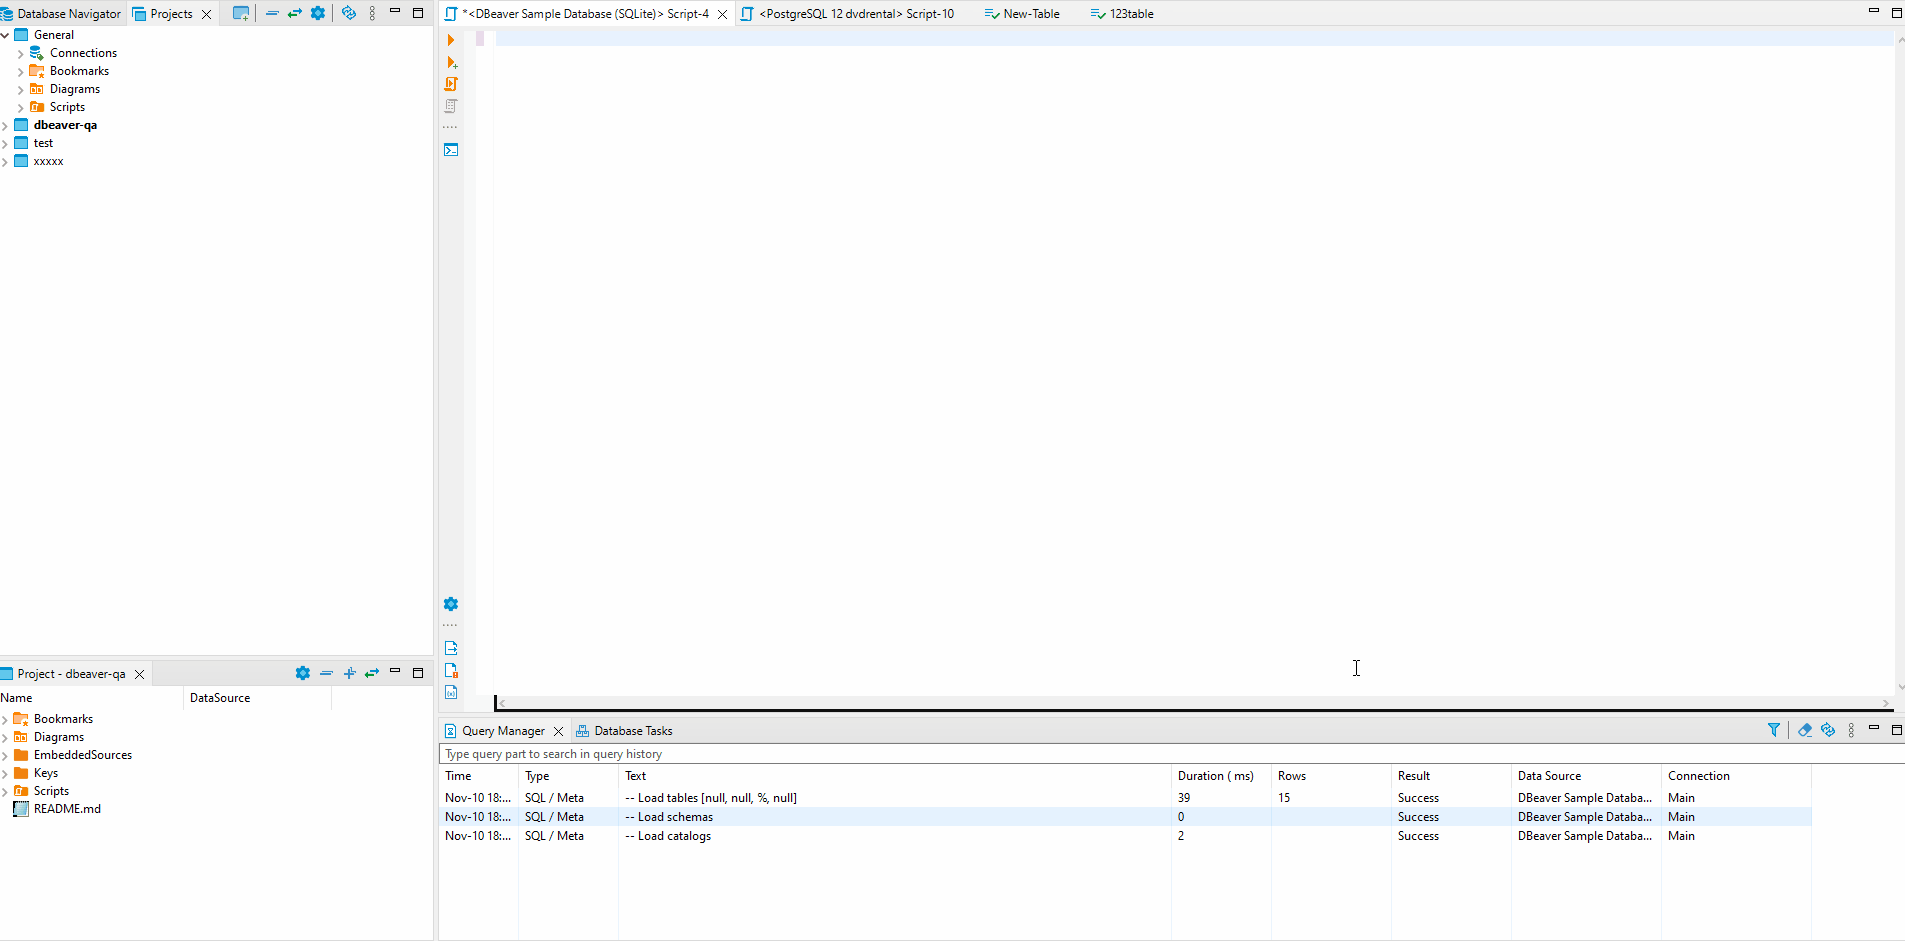Collapse all in Project dbeaver-qa panel

(326, 673)
